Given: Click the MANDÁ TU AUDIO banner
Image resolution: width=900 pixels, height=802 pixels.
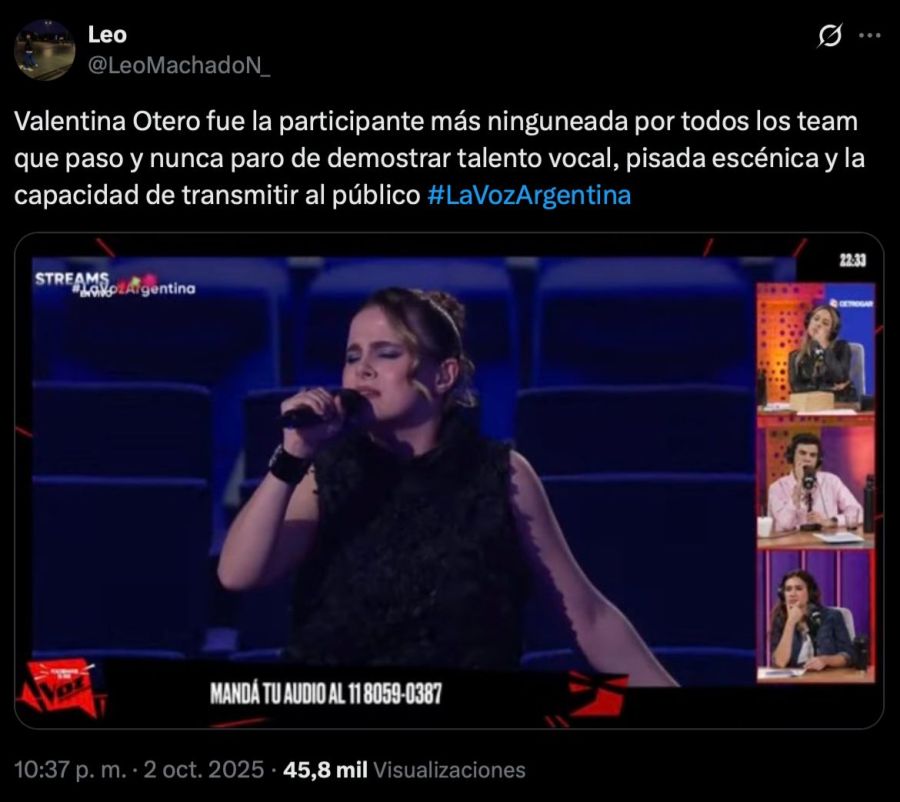Looking at the screenshot, I should 326,693.
